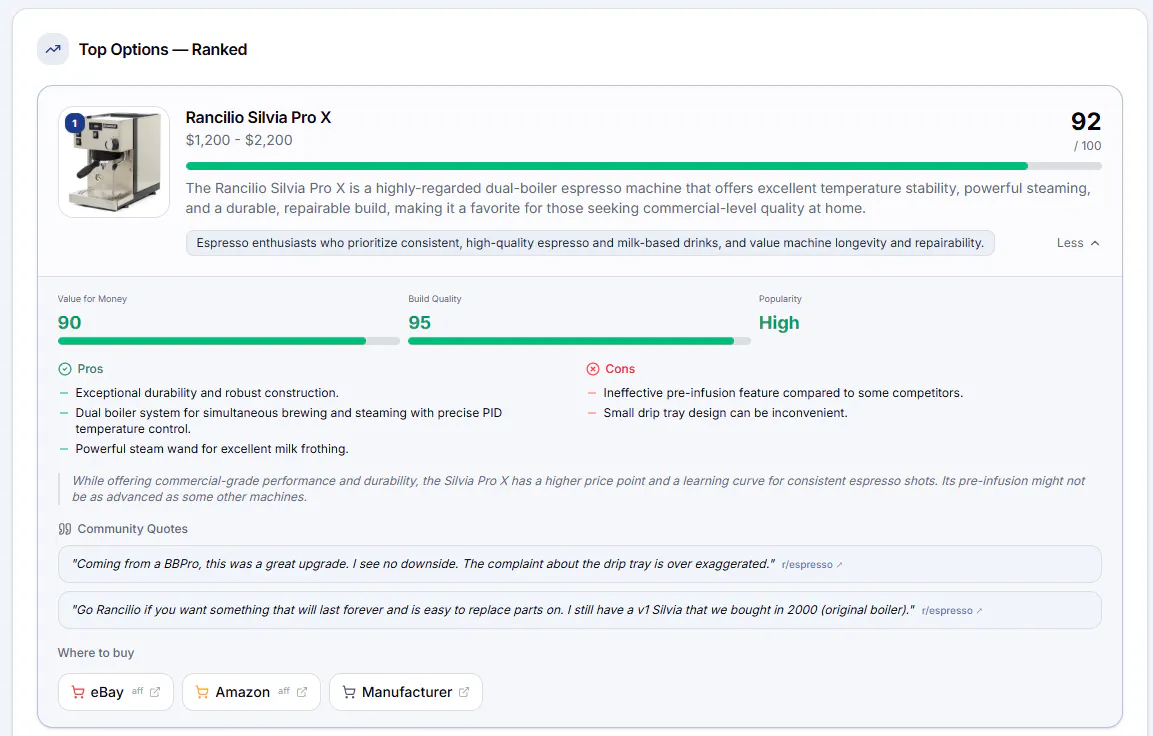Click 'Small drip tray design' con line
This screenshot has width=1153, height=736.
725,412
